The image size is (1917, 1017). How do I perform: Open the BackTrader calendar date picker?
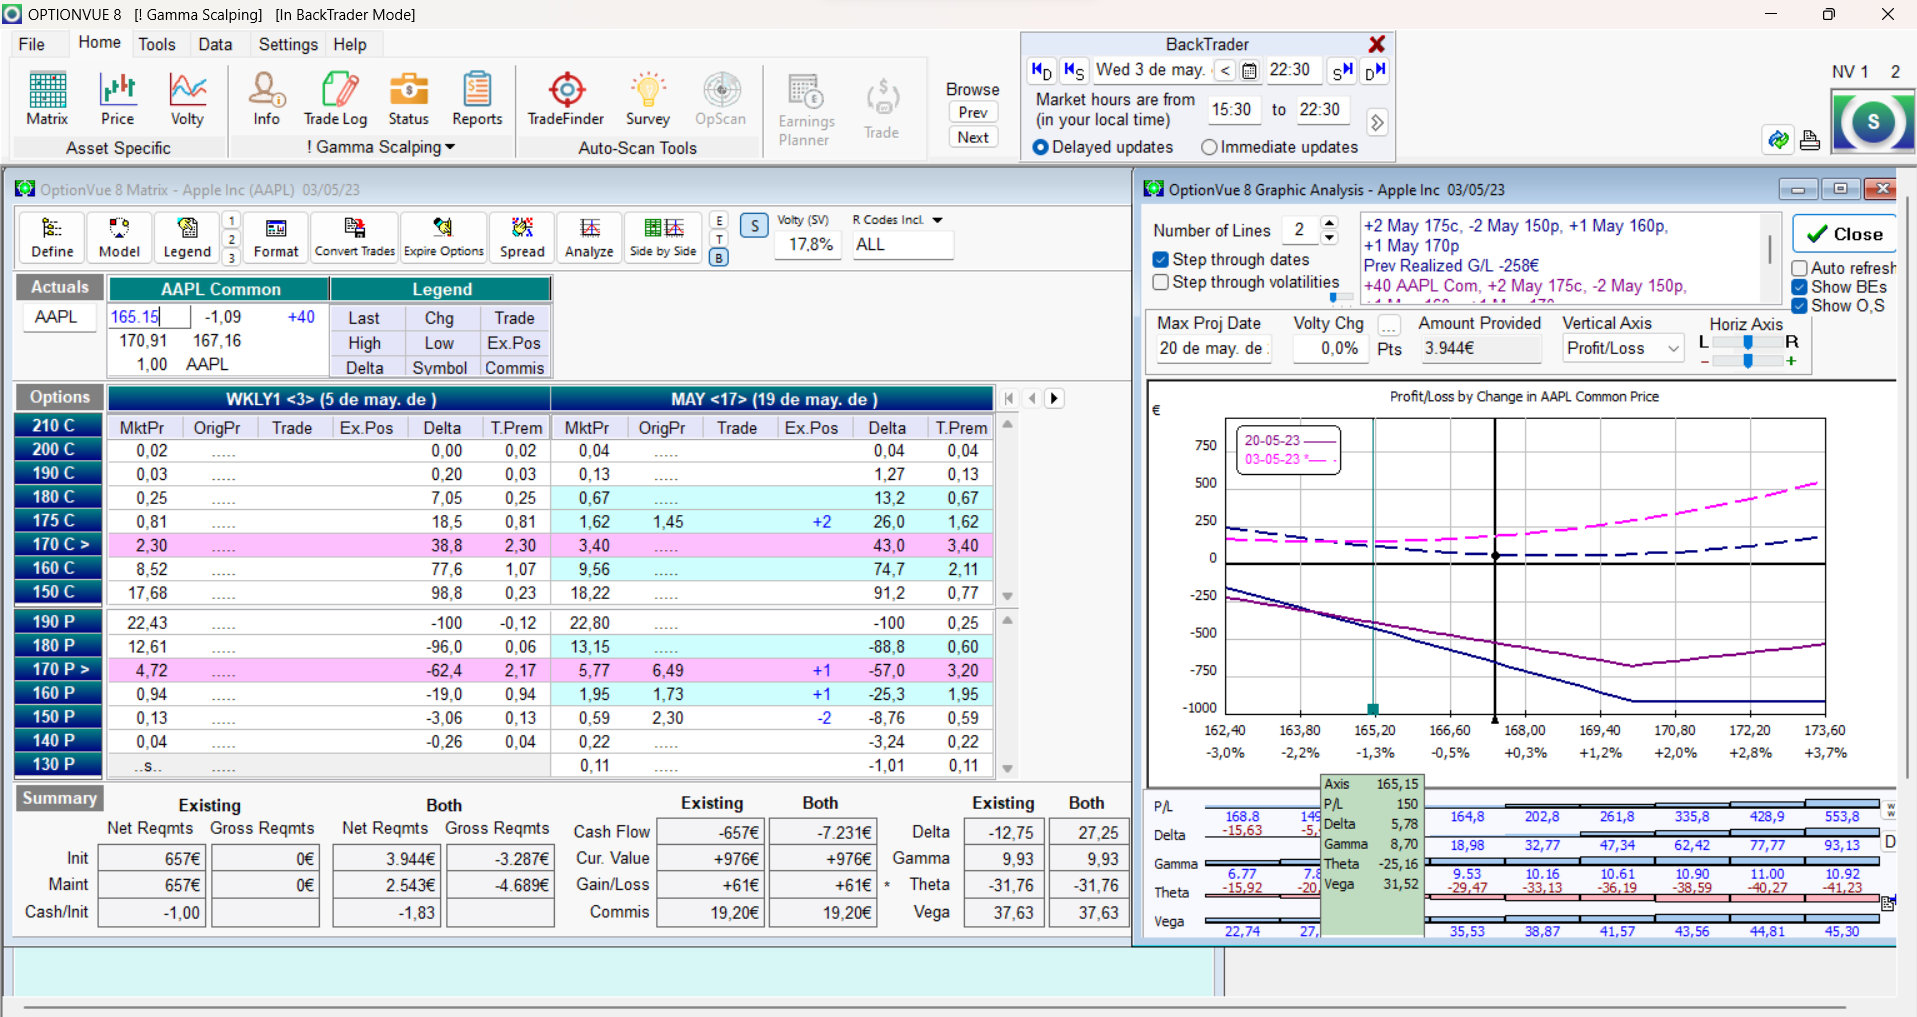[x=1250, y=71]
